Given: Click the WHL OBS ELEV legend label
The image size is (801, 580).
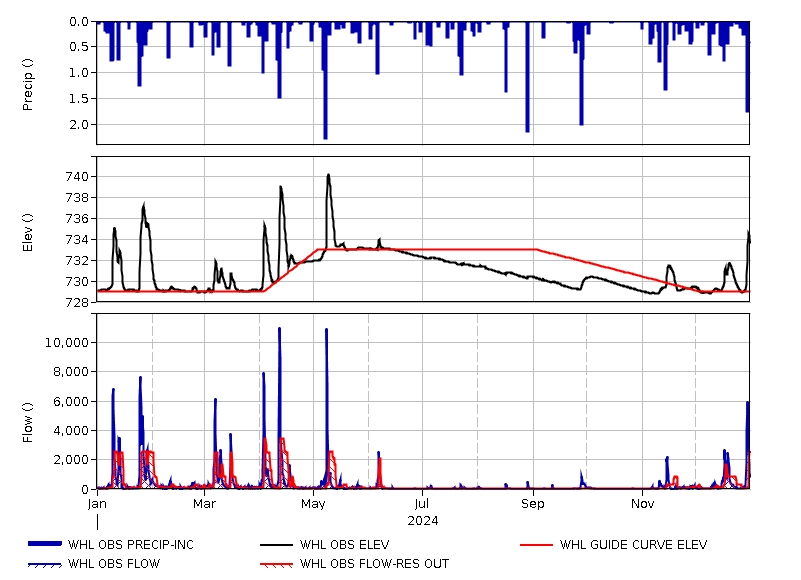Looking at the screenshot, I should 344,545.
